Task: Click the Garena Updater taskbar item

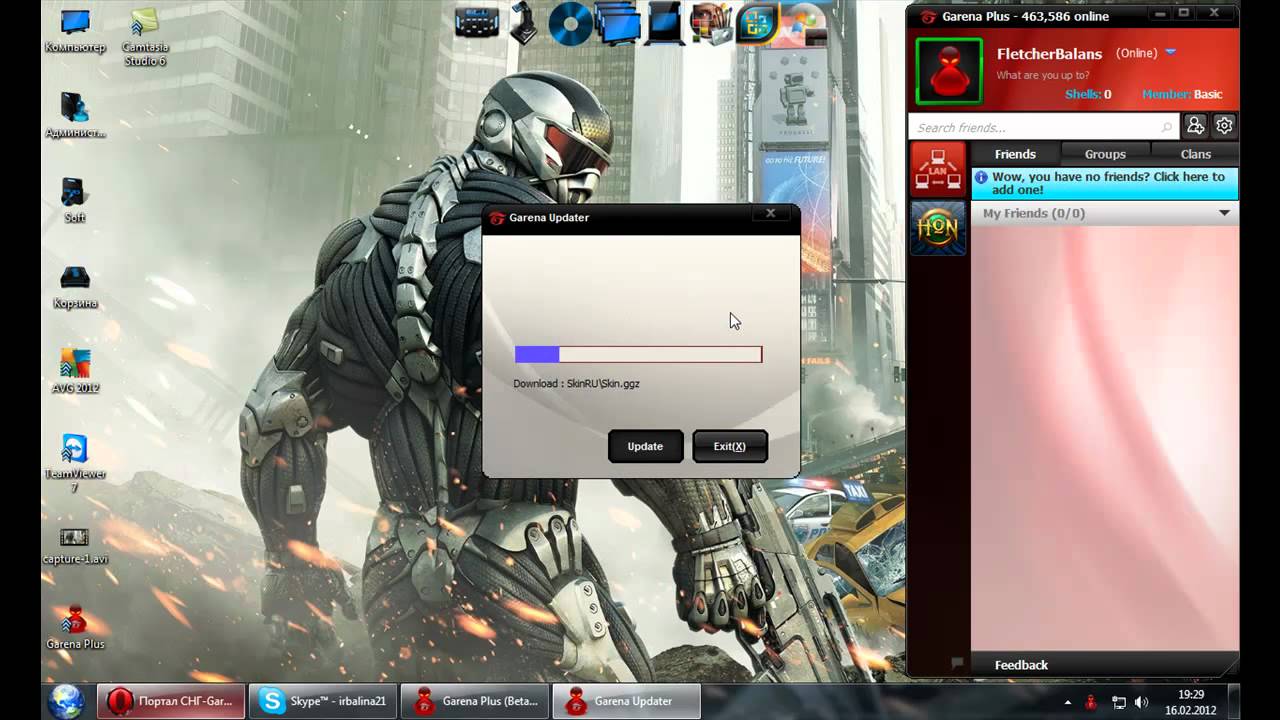Action: click(x=627, y=701)
